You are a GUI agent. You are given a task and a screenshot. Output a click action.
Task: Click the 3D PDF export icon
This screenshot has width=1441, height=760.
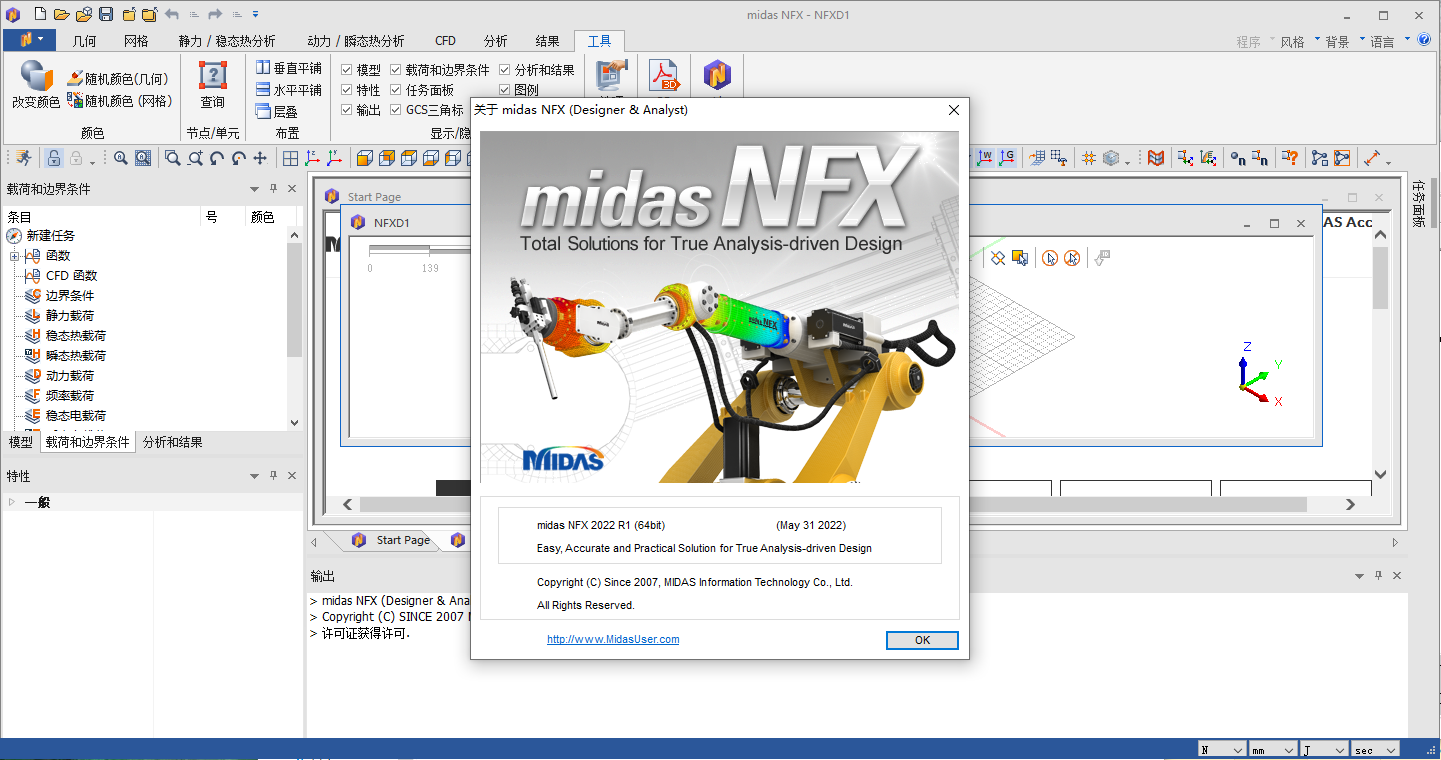click(665, 76)
